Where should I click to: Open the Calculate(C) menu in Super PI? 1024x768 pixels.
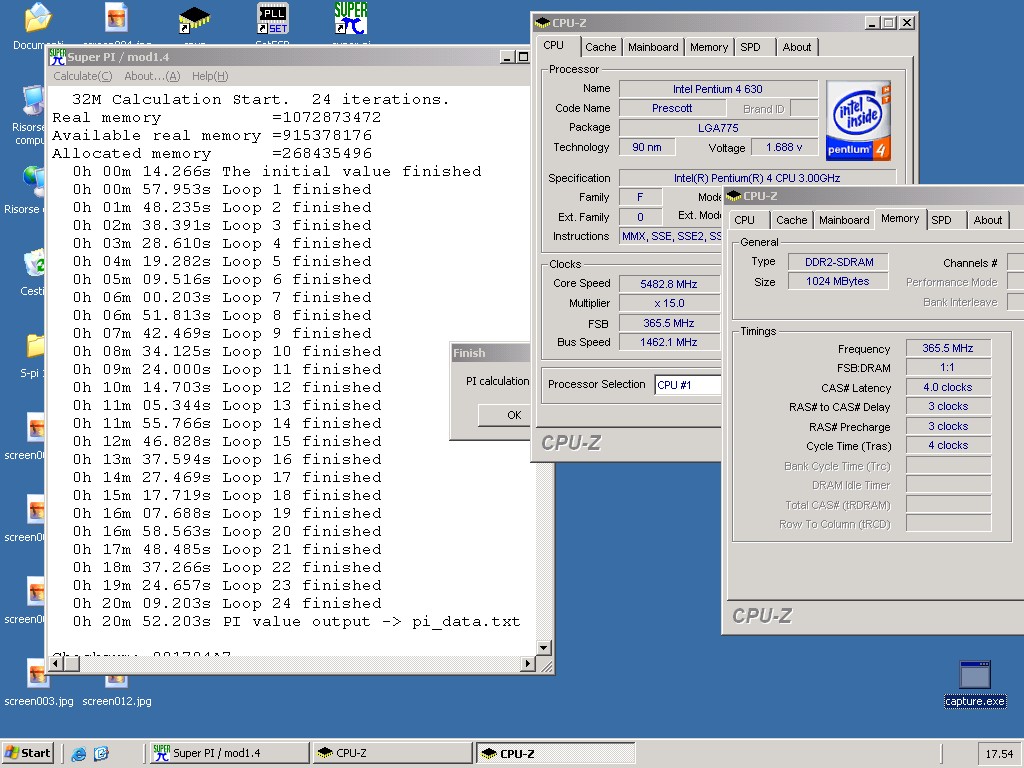pyautogui.click(x=83, y=76)
